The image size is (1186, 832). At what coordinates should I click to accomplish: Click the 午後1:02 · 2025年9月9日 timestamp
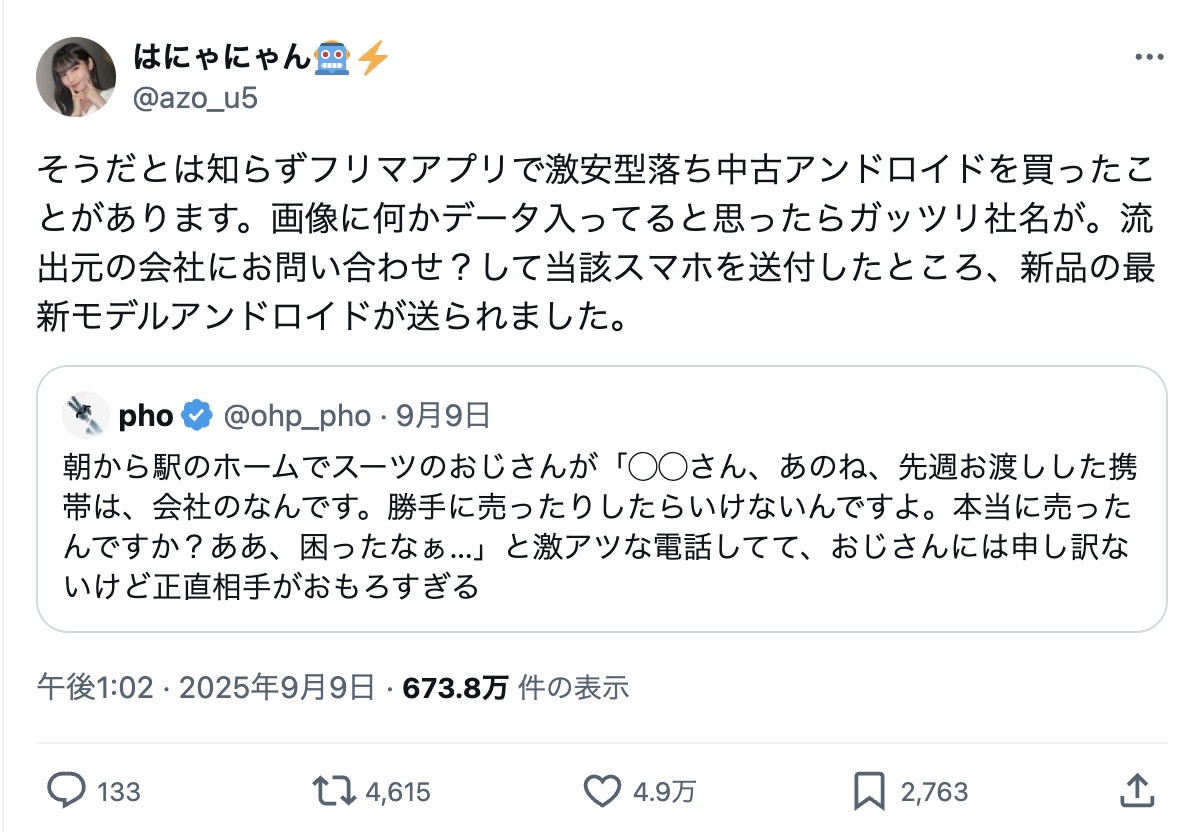(x=206, y=687)
